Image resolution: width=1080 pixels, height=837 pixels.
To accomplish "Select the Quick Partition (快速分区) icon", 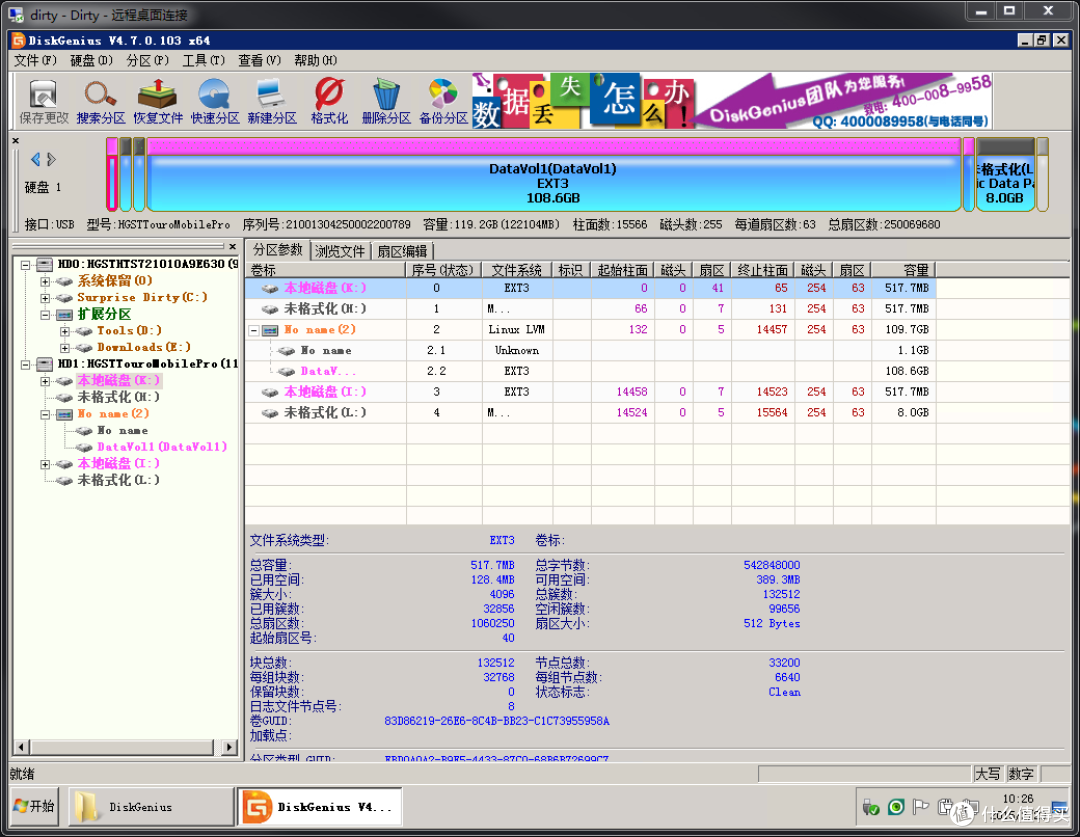I will pyautogui.click(x=215, y=101).
